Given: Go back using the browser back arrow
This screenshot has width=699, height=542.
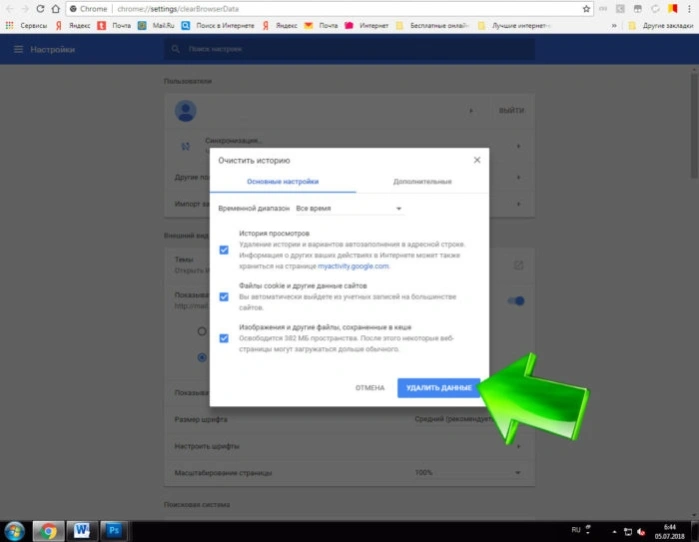Looking at the screenshot, I should (10, 9).
